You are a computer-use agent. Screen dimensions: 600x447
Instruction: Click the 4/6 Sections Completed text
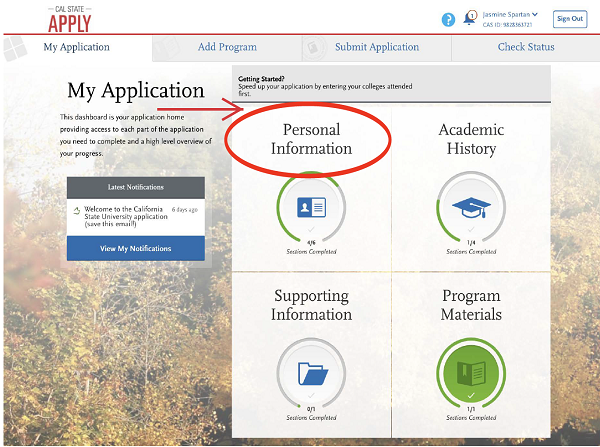pos(311,247)
